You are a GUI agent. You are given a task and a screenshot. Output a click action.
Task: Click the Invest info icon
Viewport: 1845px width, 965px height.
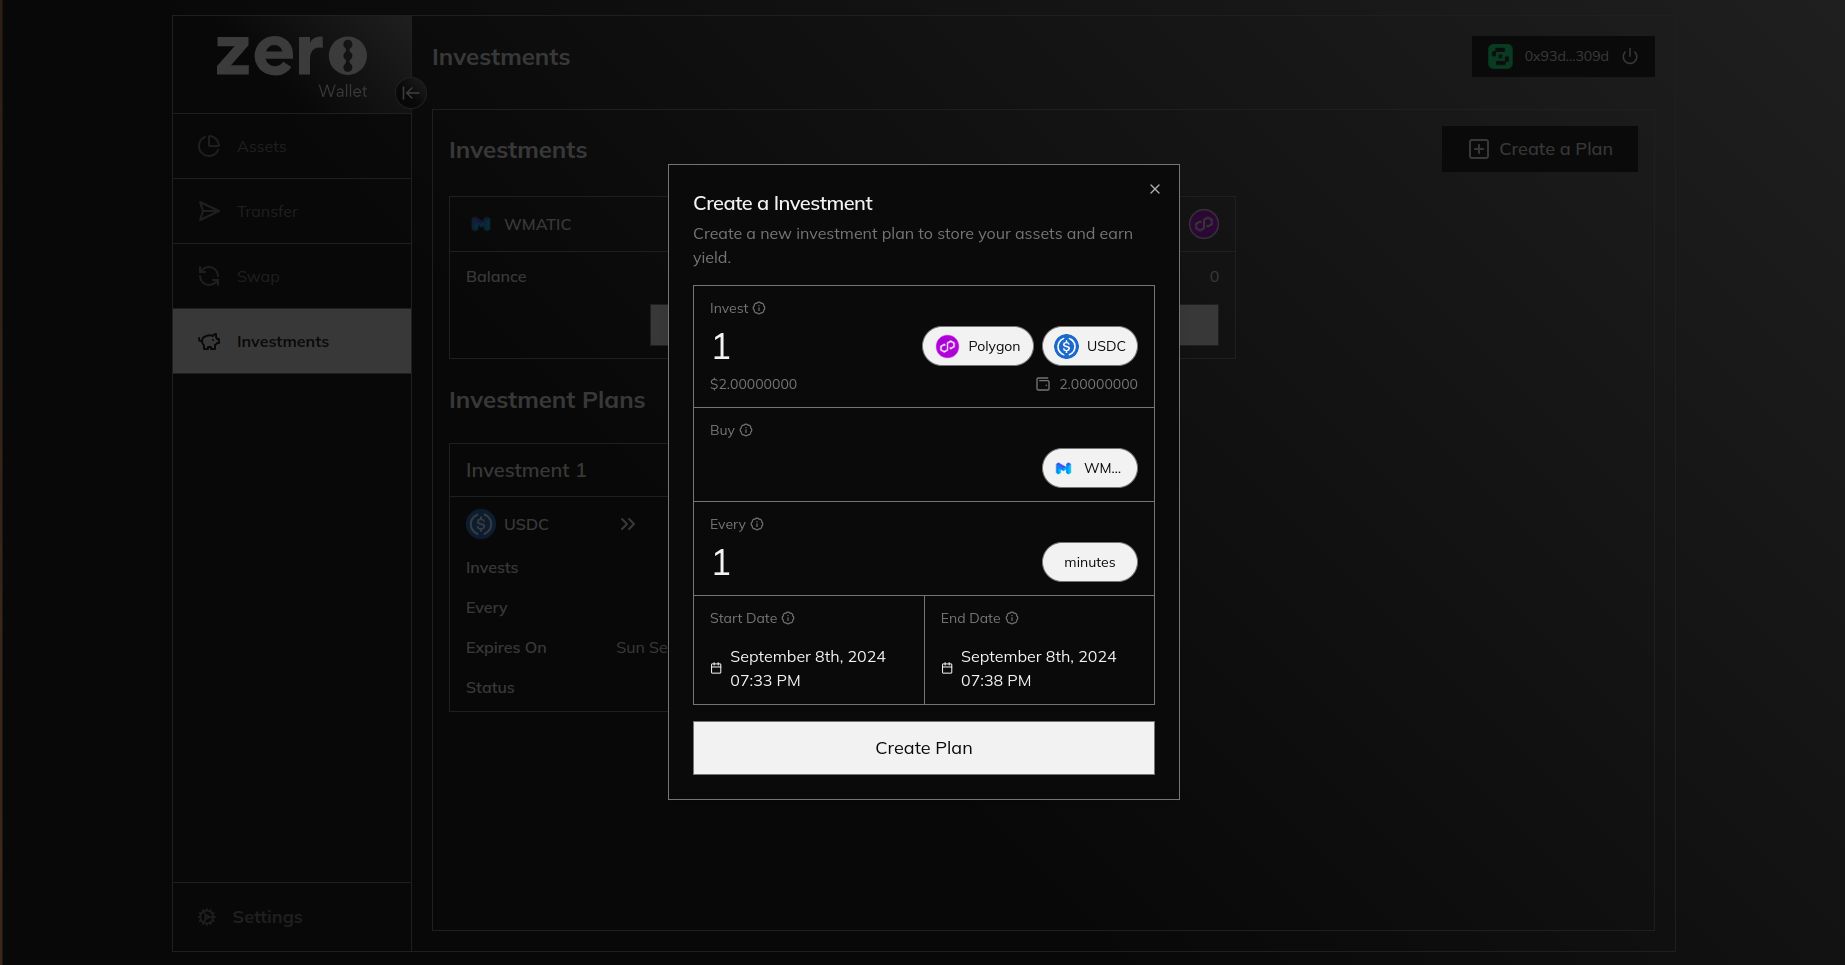coord(759,308)
